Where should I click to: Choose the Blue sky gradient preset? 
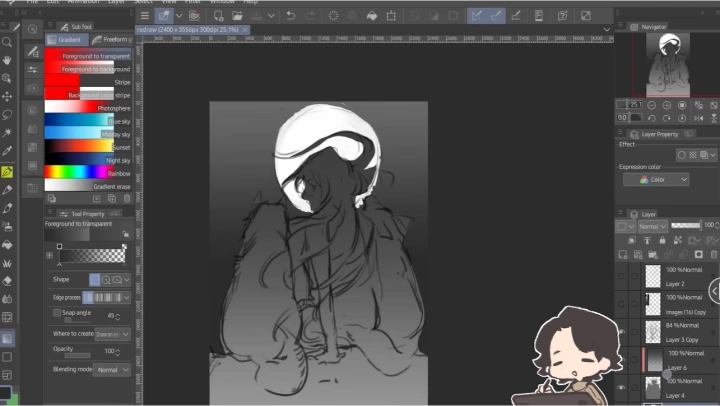pos(88,121)
